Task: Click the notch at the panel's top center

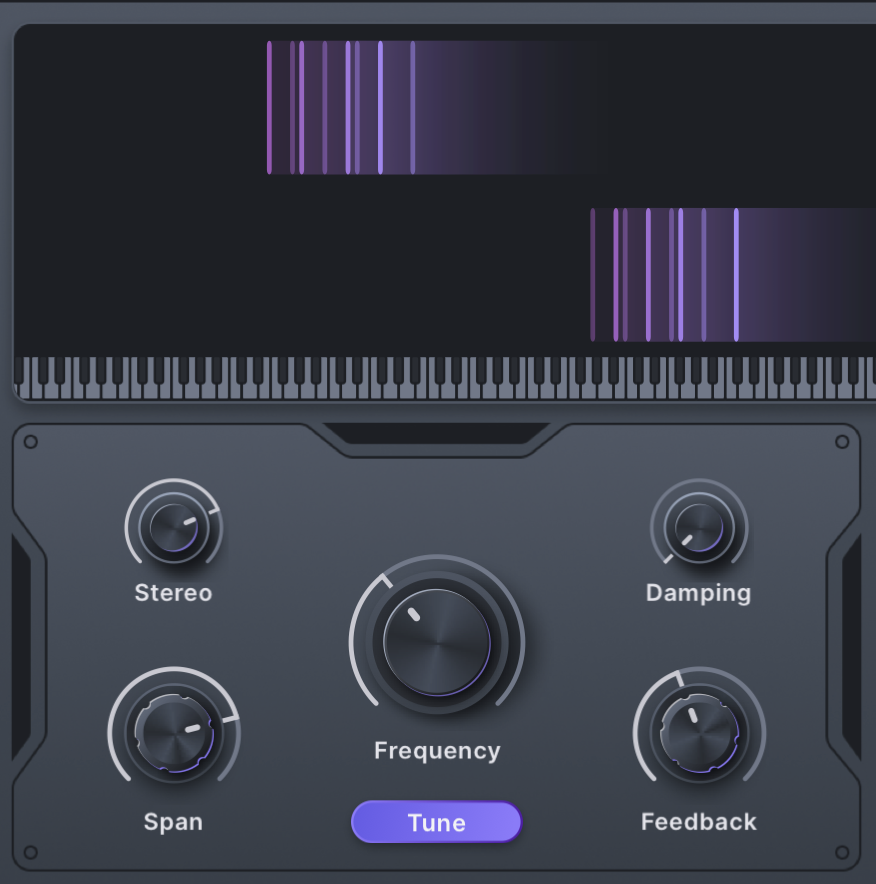Action: click(436, 434)
